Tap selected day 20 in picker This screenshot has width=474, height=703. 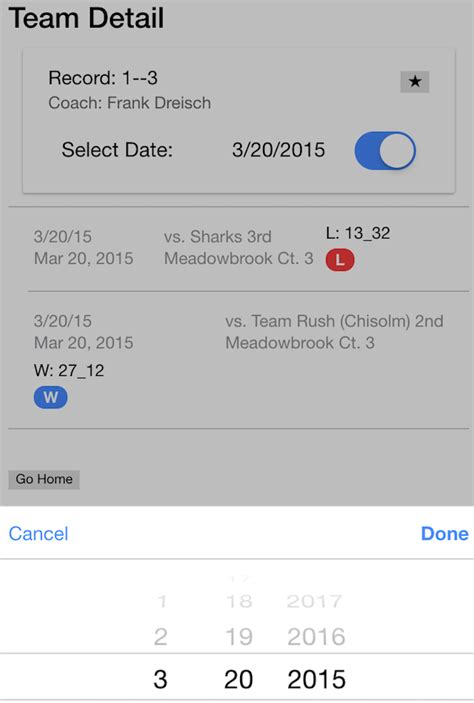point(239,679)
